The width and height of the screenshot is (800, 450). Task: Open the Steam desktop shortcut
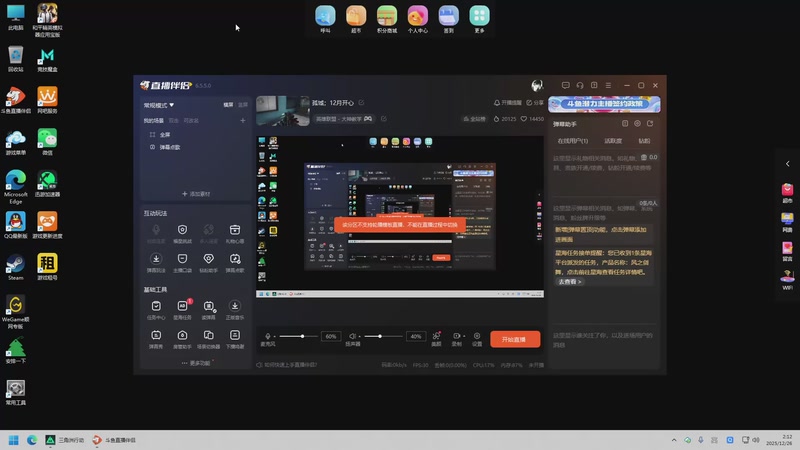point(16,267)
